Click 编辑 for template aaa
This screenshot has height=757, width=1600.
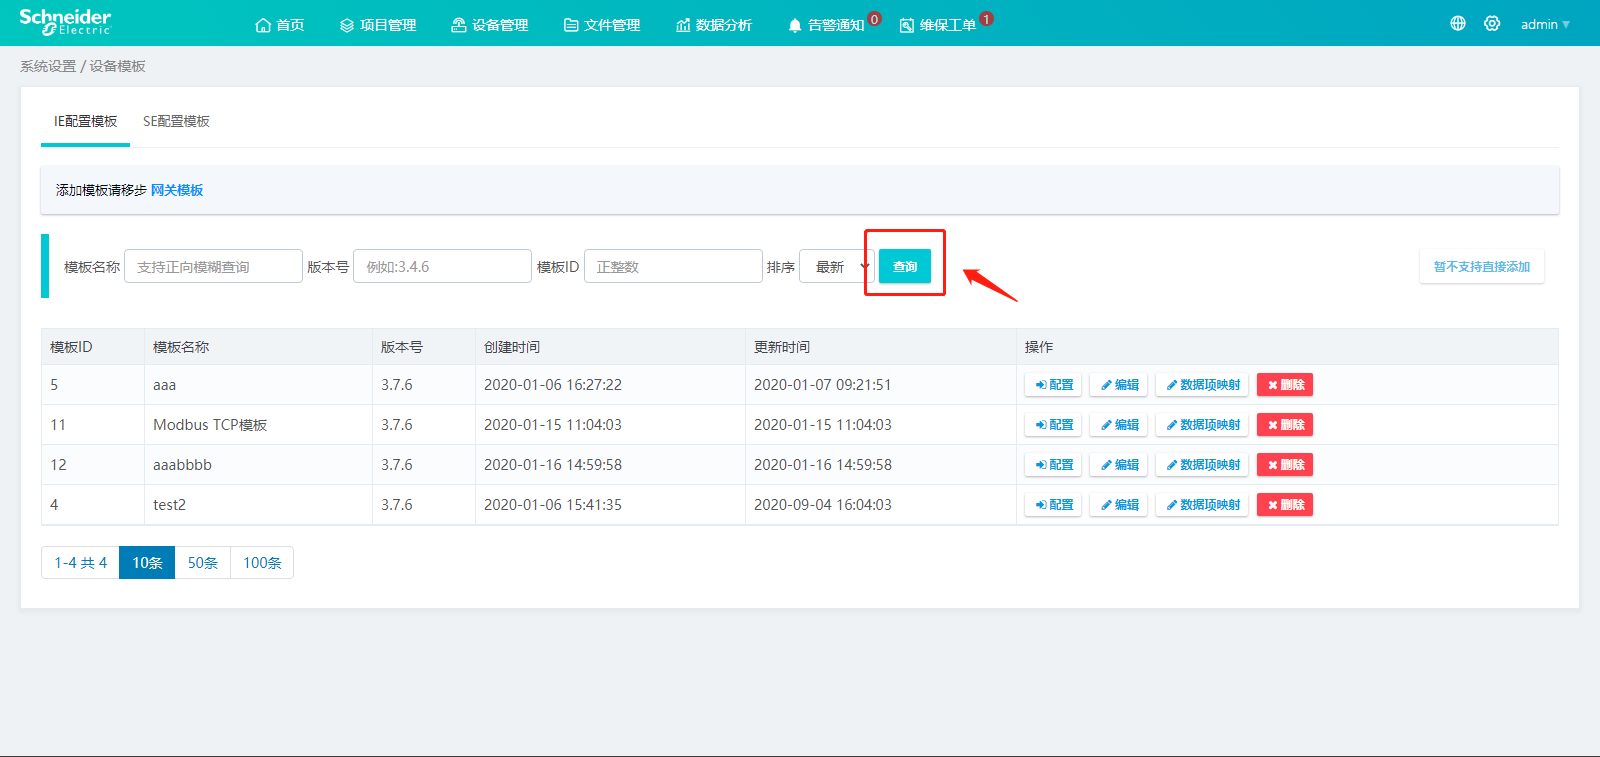click(x=1119, y=385)
